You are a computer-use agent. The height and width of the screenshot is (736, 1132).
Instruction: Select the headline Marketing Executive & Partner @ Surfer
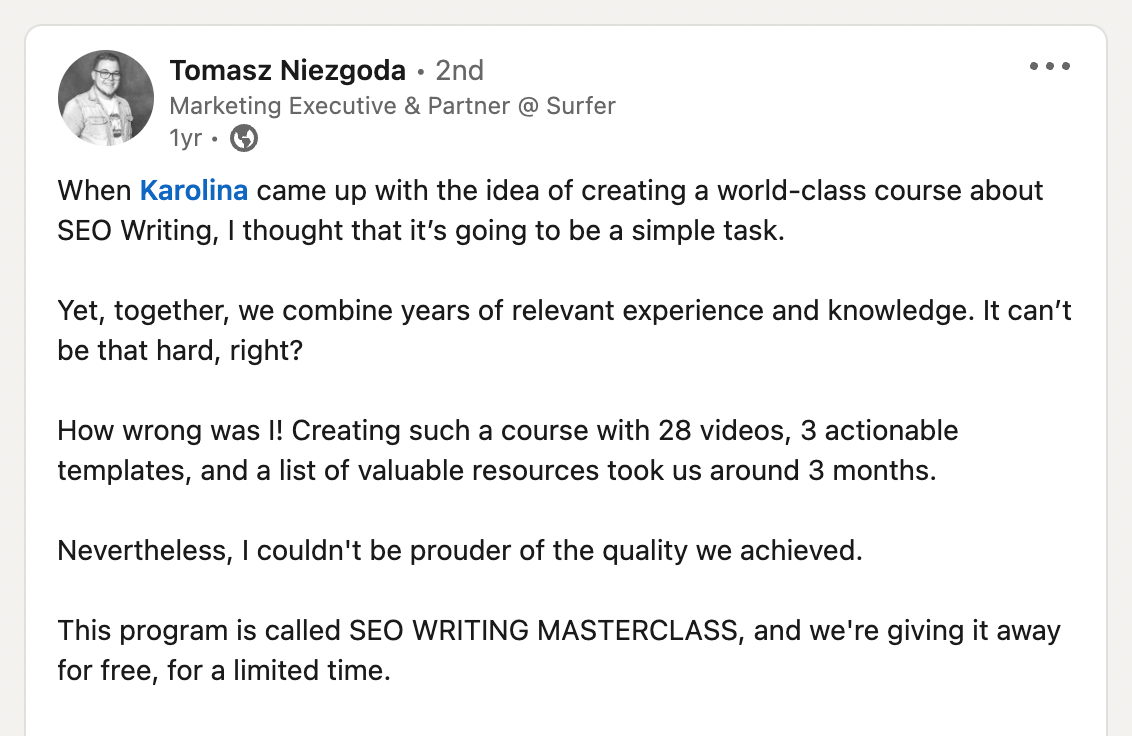coord(394,105)
